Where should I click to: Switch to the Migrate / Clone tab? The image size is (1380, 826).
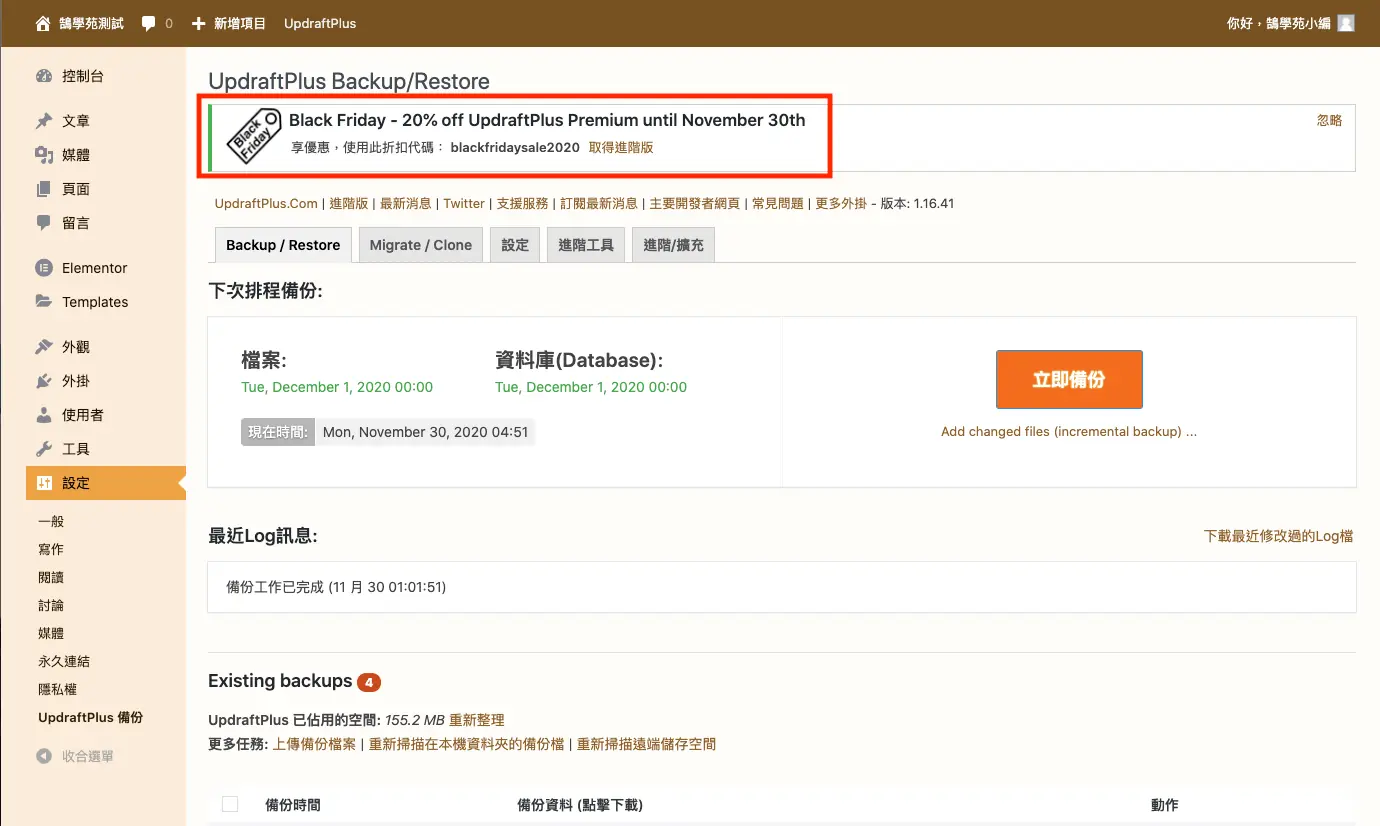(421, 245)
